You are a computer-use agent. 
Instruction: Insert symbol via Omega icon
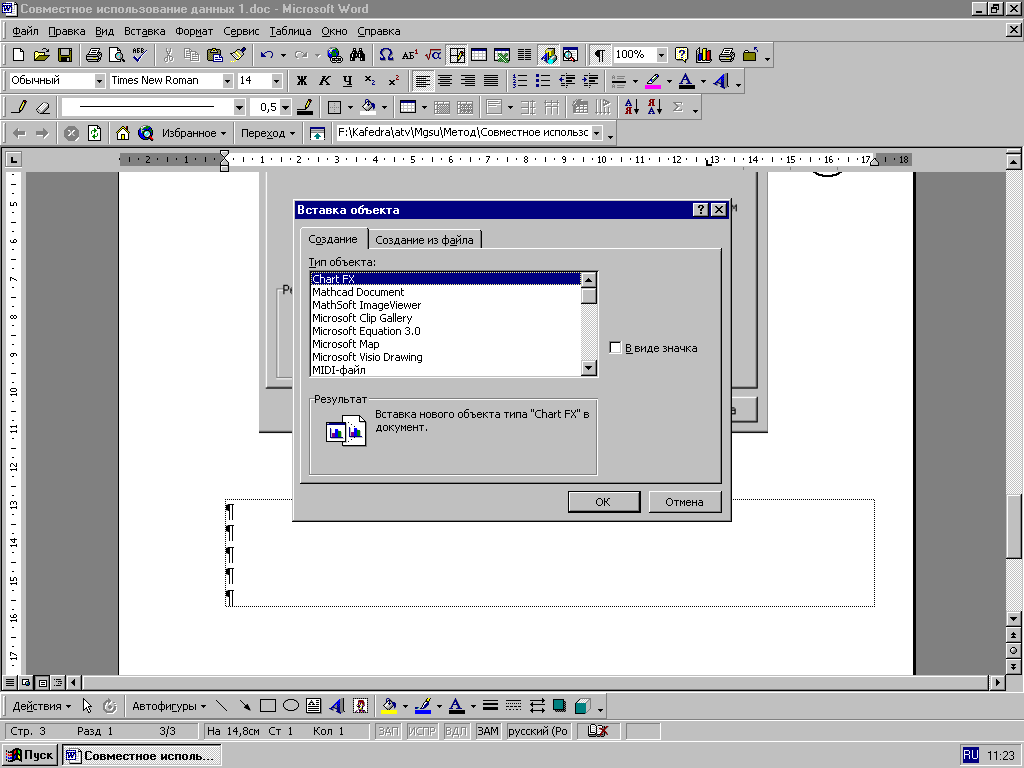click(387, 55)
